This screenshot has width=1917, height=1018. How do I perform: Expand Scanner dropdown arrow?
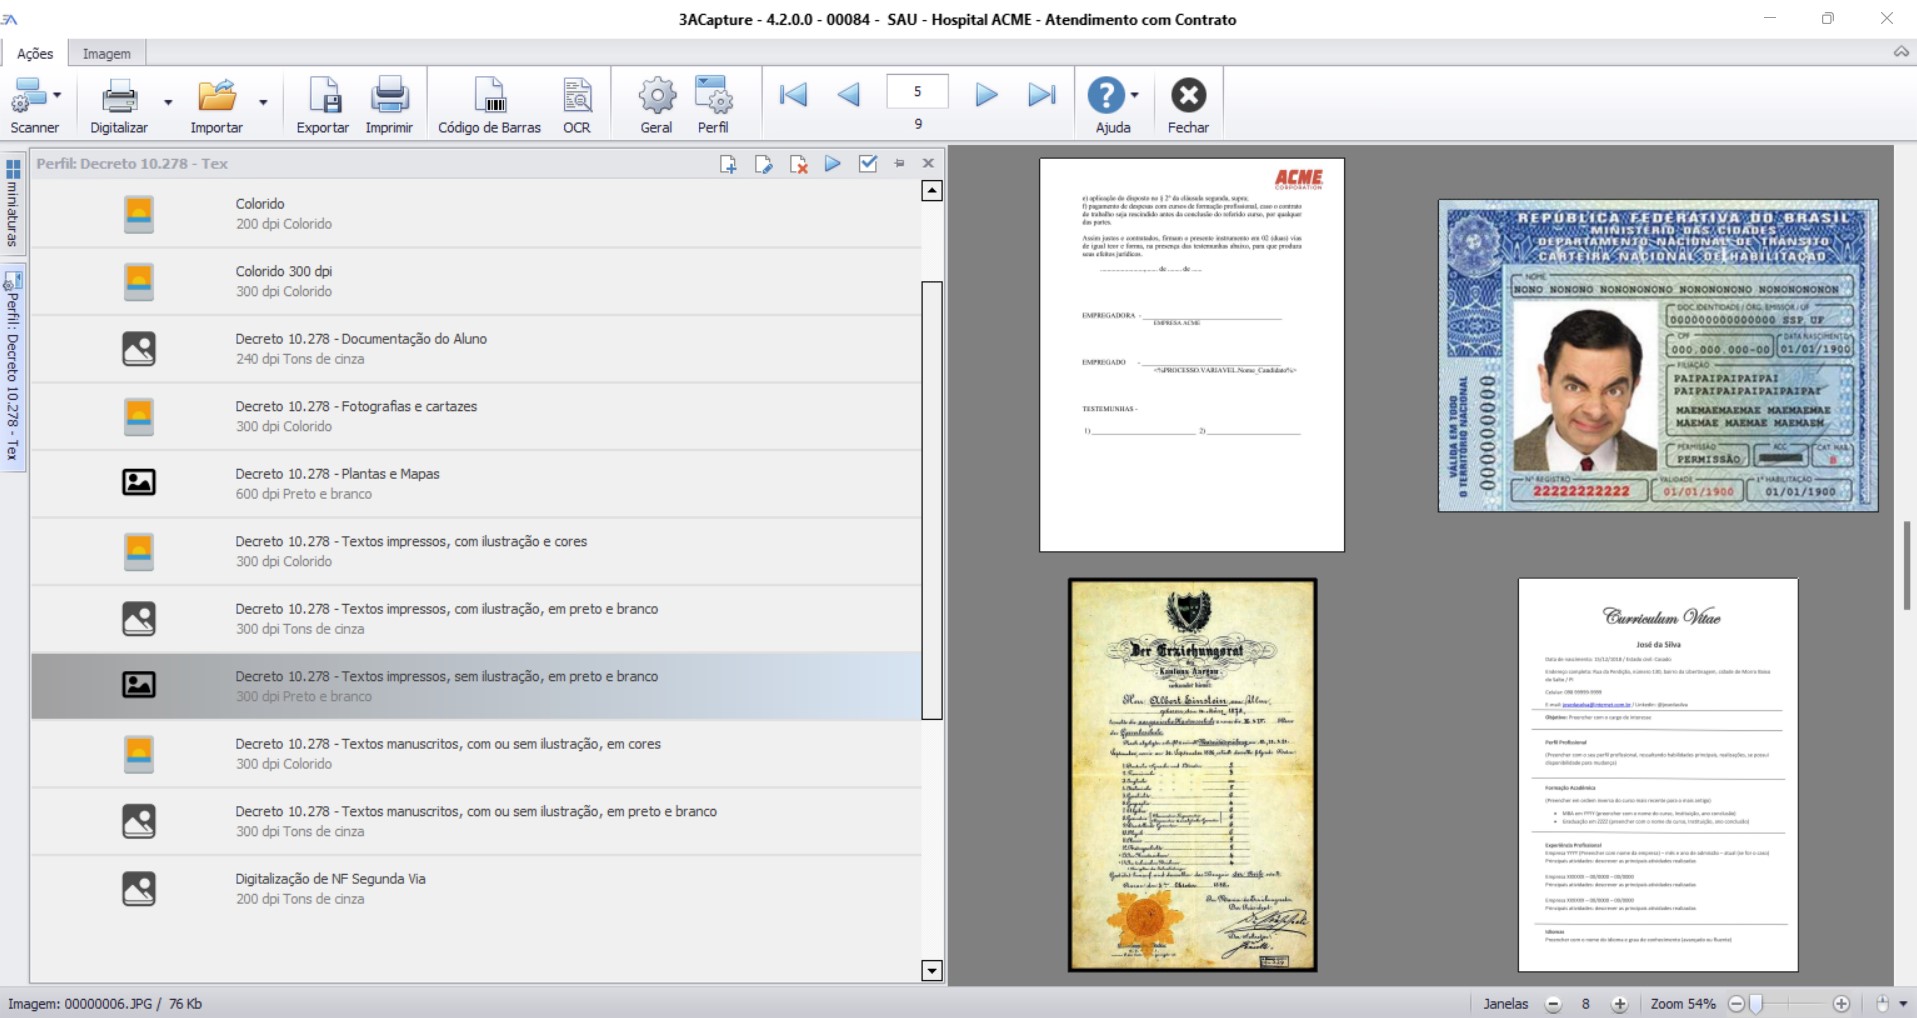click(57, 96)
